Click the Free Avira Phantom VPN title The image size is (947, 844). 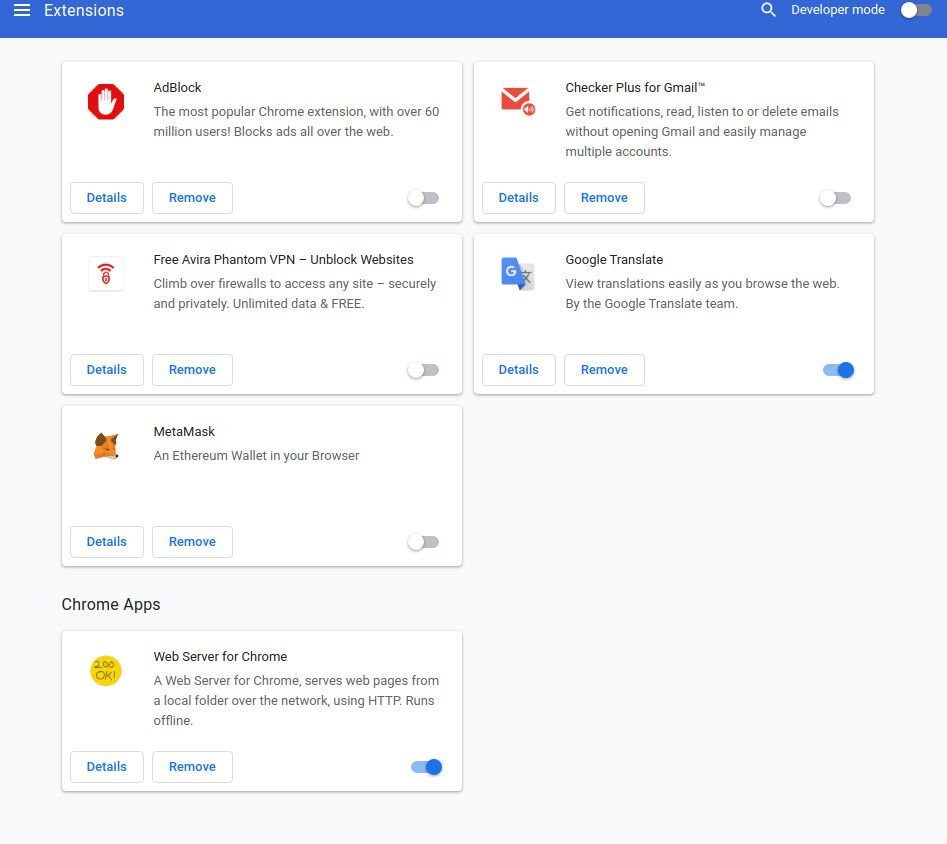tap(283, 260)
